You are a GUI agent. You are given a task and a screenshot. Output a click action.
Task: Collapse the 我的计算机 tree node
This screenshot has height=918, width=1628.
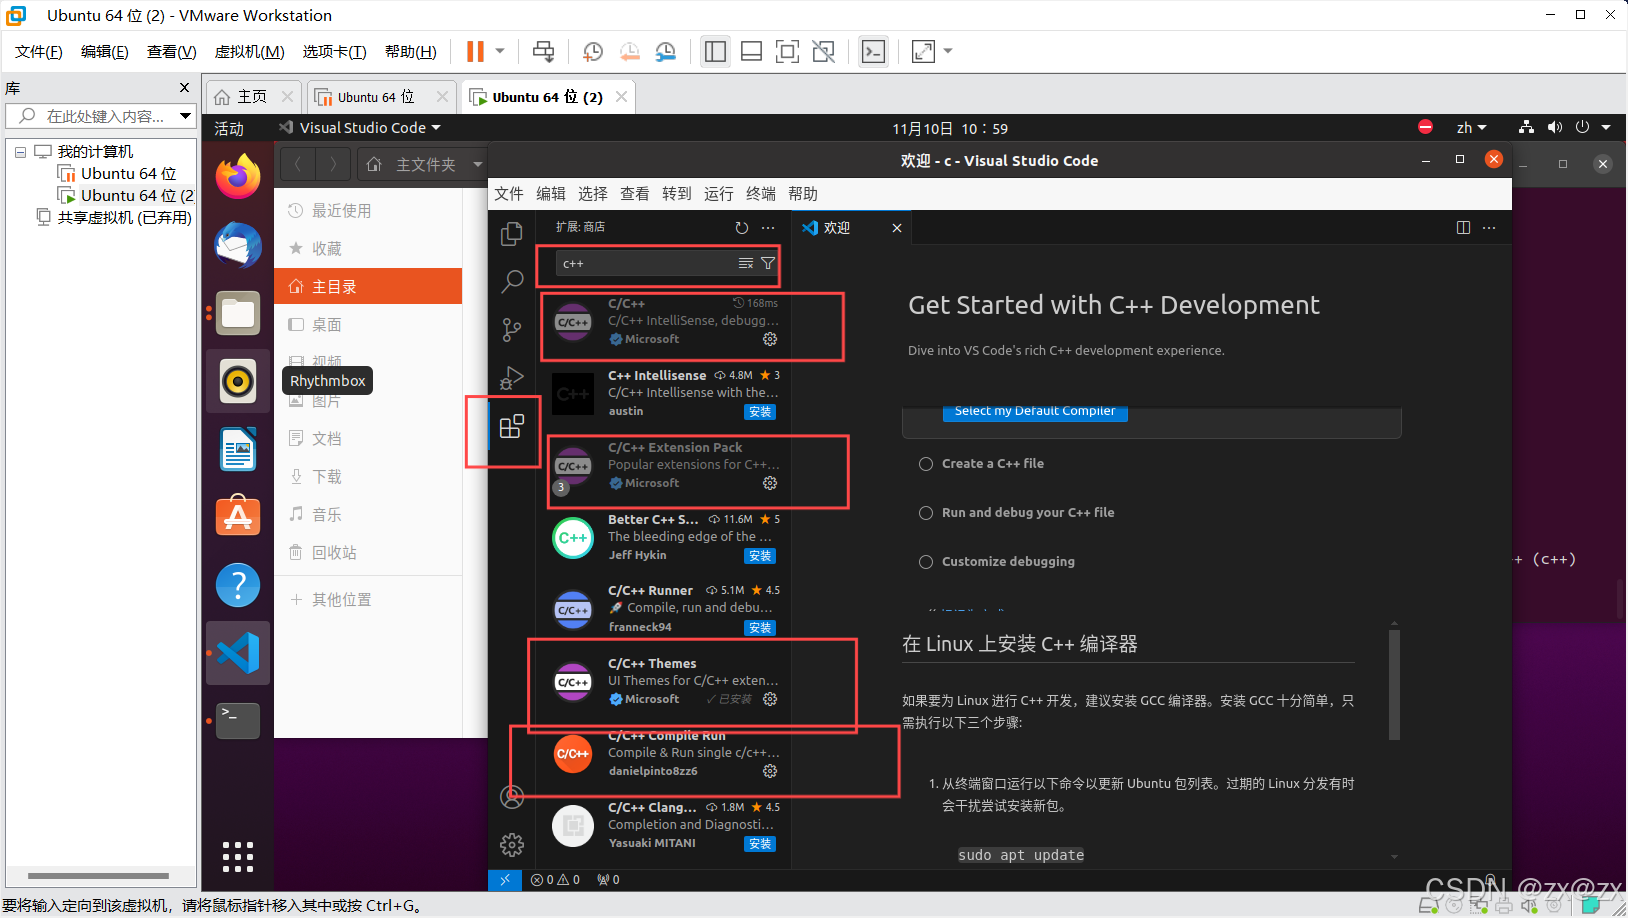pyautogui.click(x=20, y=152)
